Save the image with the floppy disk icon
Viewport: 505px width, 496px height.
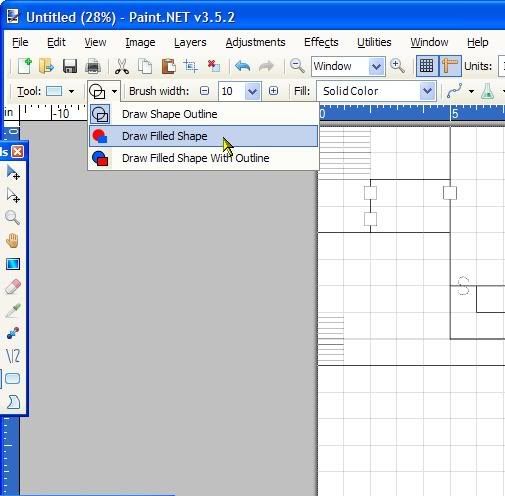tap(70, 66)
